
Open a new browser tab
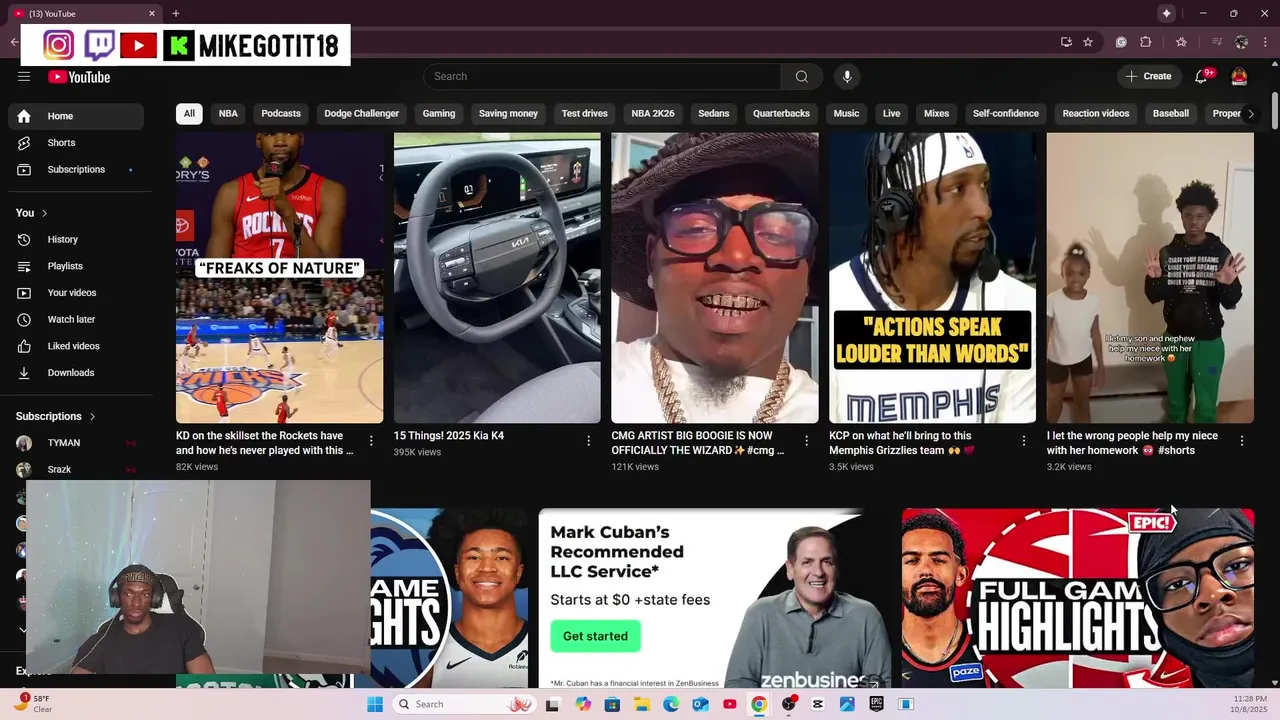pyautogui.click(x=176, y=13)
